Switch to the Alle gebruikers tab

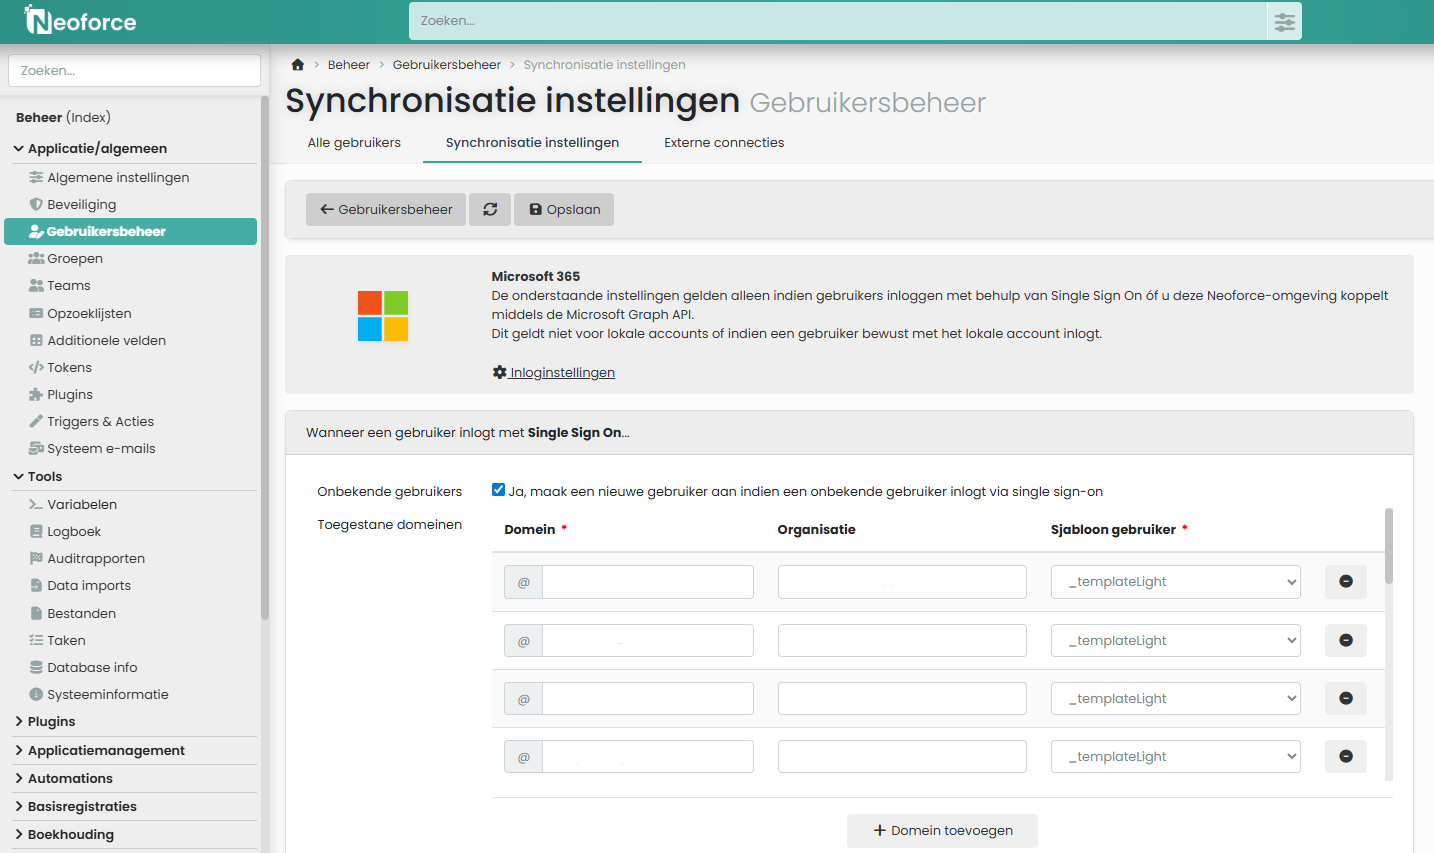354,143
